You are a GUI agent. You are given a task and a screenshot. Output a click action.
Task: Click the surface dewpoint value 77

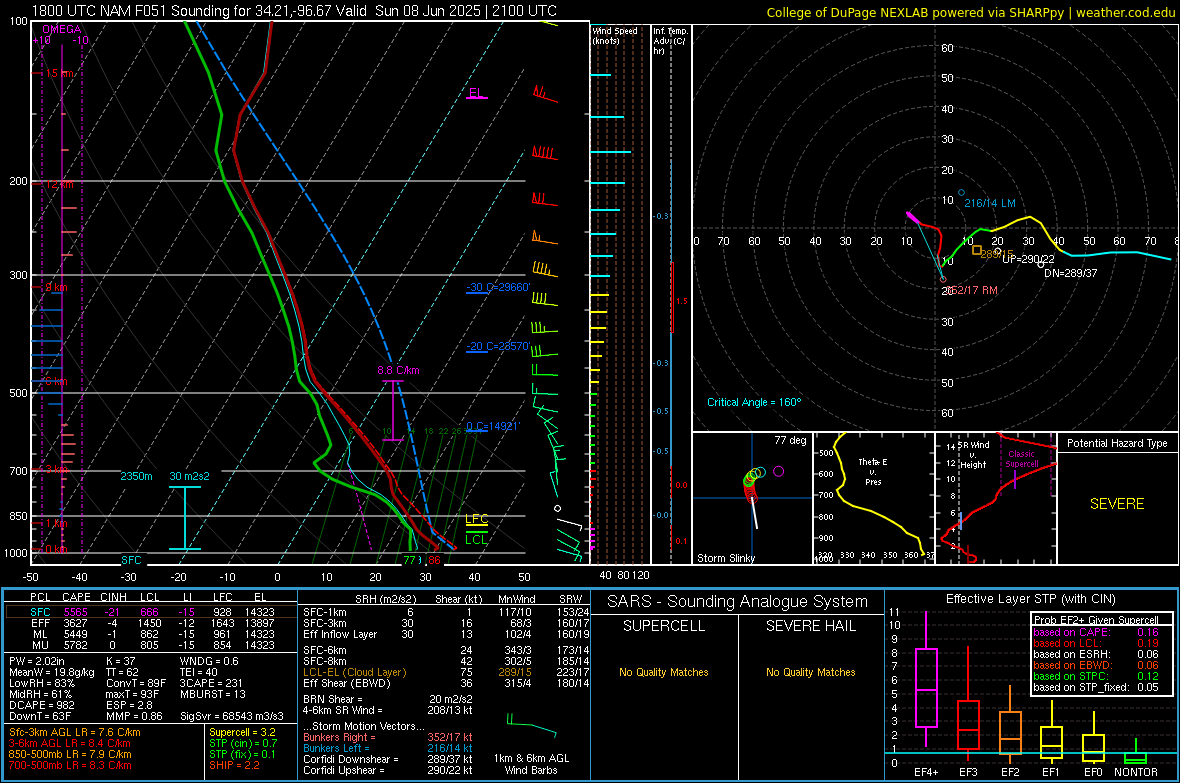click(409, 560)
